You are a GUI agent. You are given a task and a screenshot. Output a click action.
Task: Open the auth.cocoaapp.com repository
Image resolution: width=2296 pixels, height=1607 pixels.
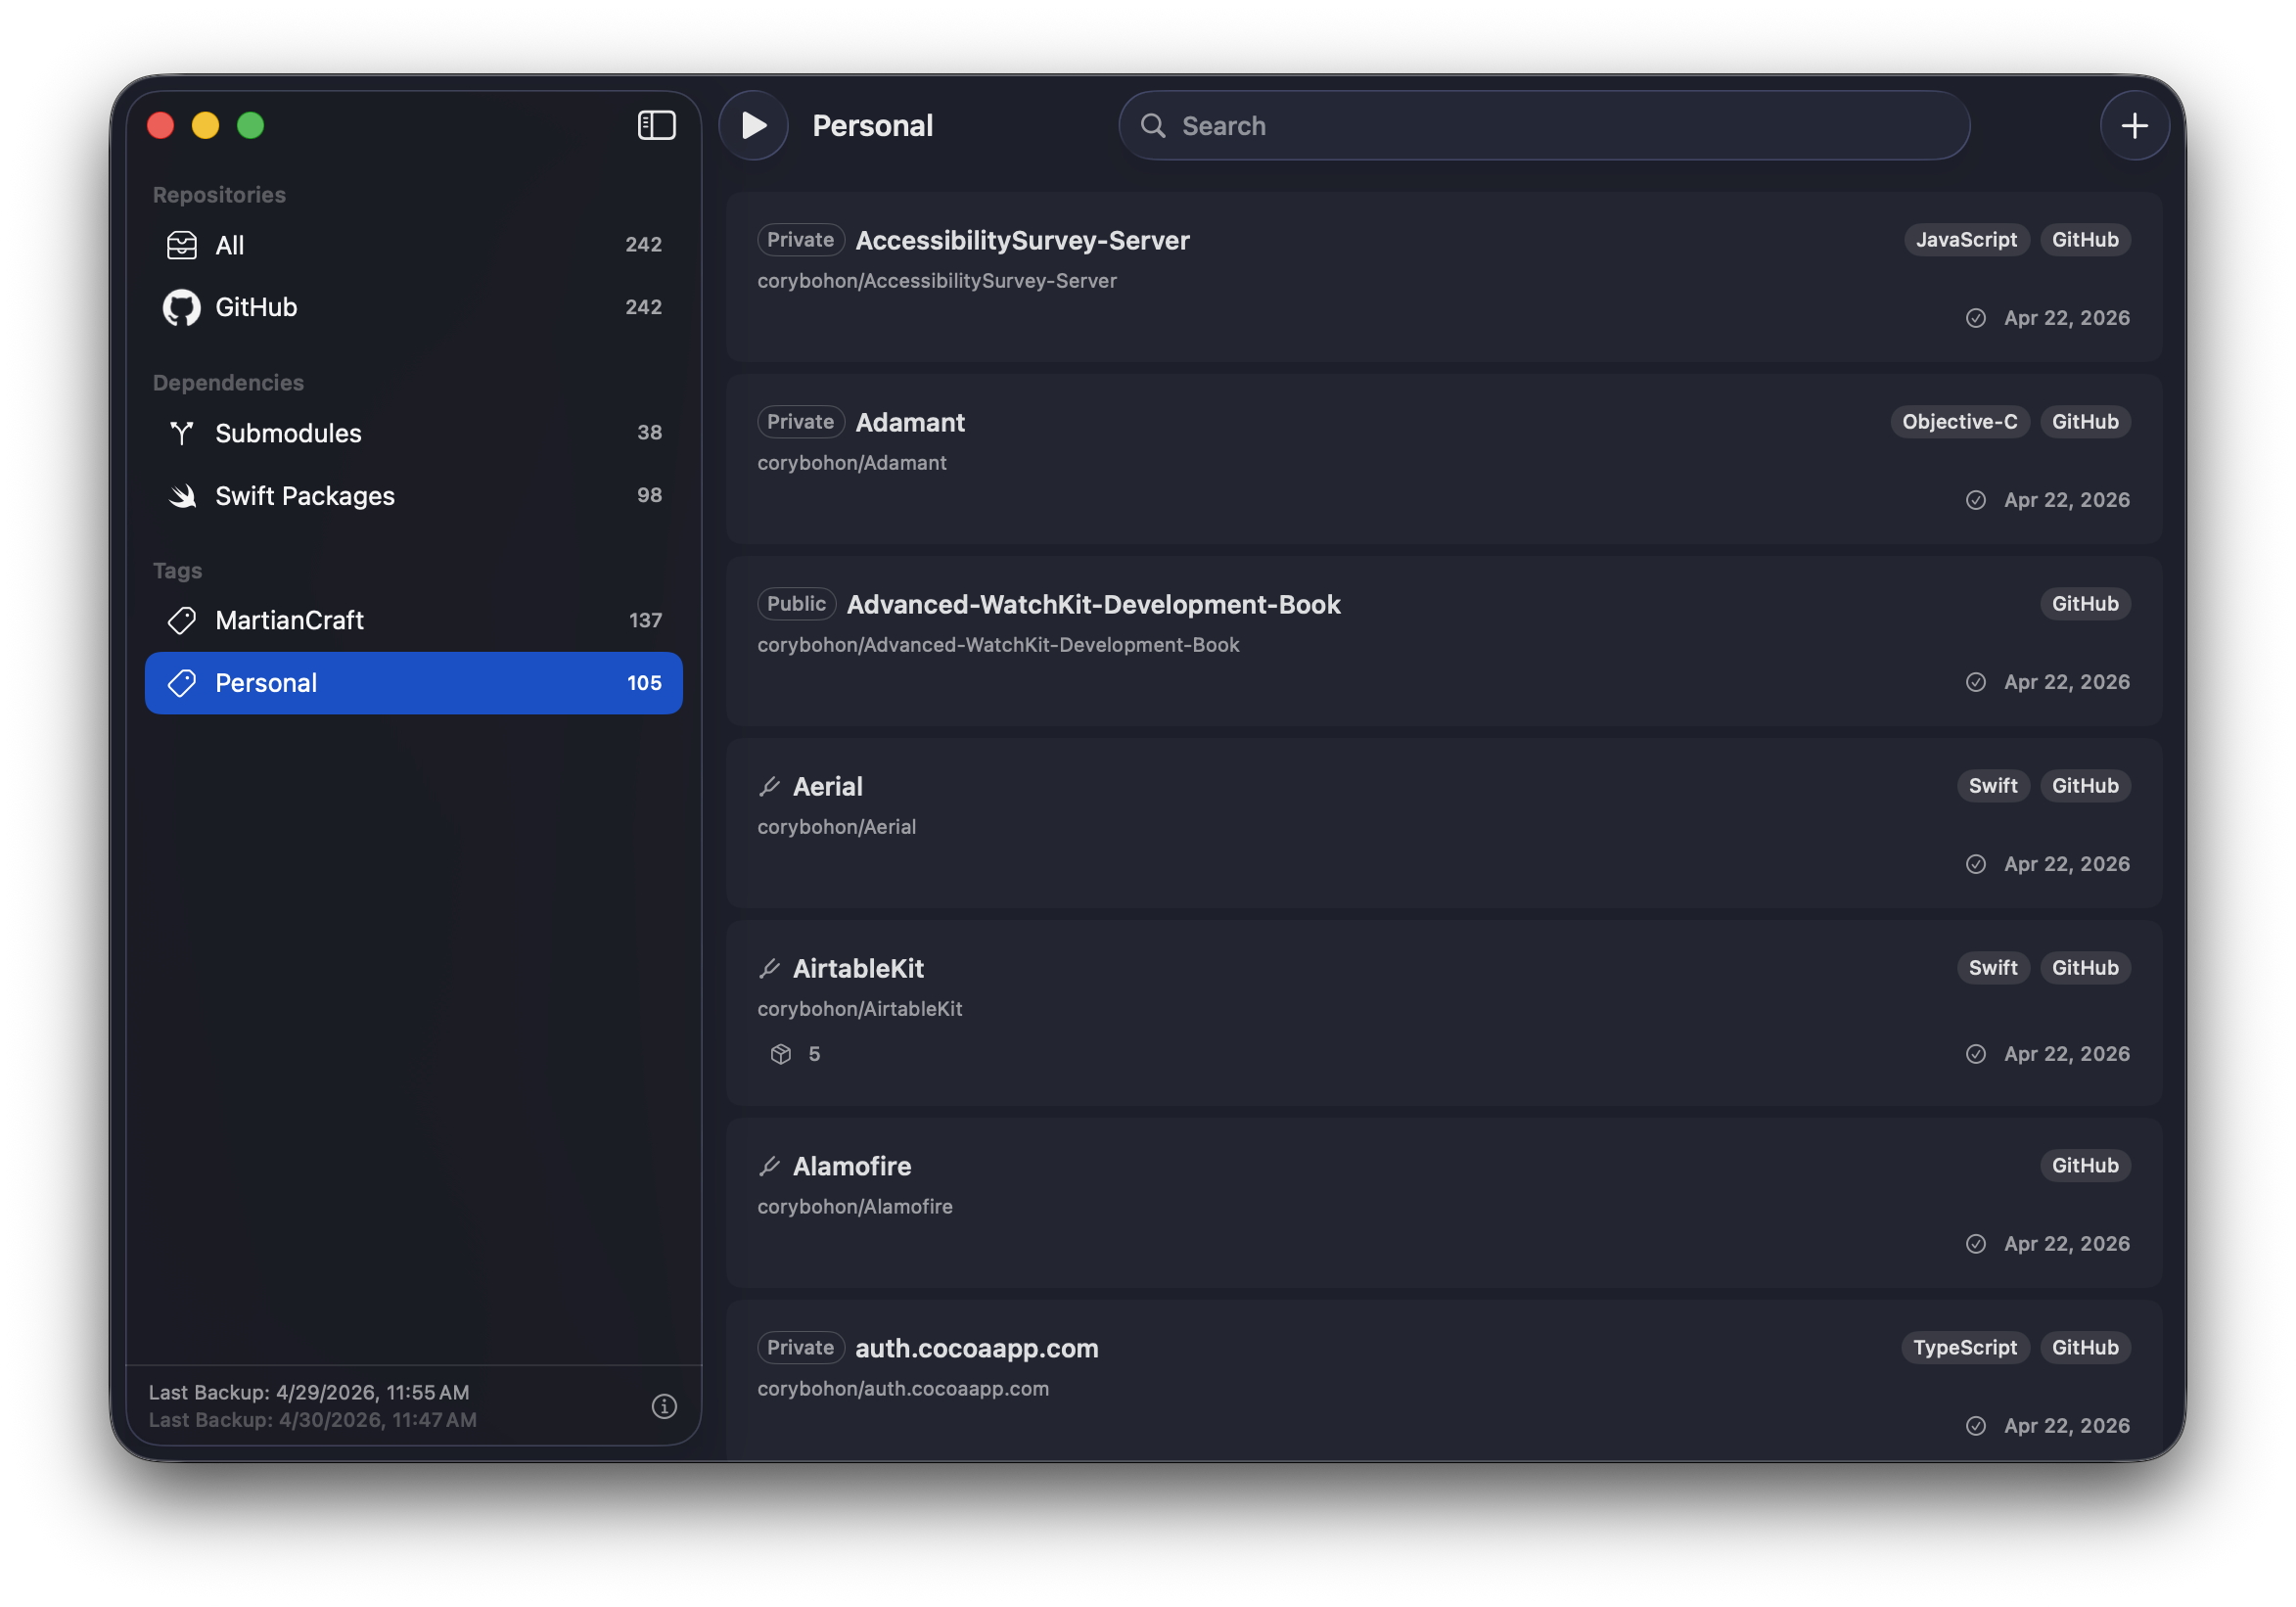click(x=1444, y=1380)
